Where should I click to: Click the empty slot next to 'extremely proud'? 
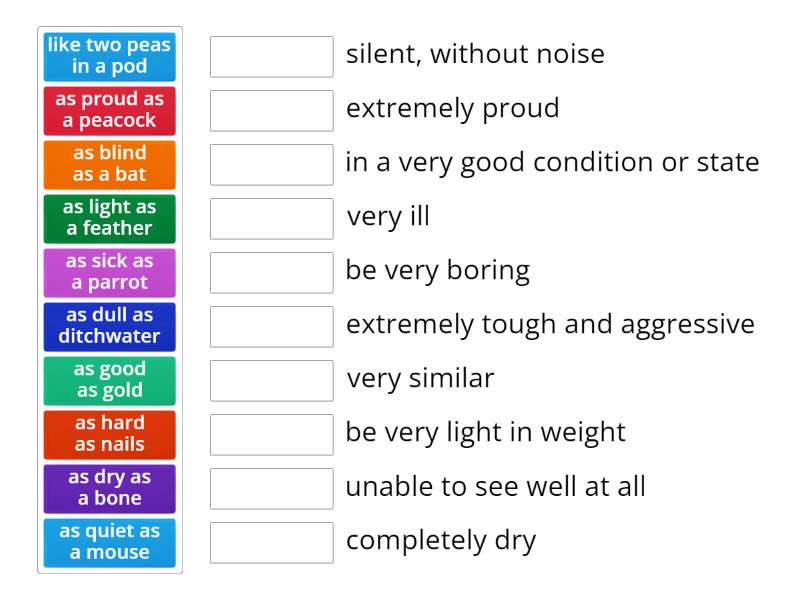point(272,111)
